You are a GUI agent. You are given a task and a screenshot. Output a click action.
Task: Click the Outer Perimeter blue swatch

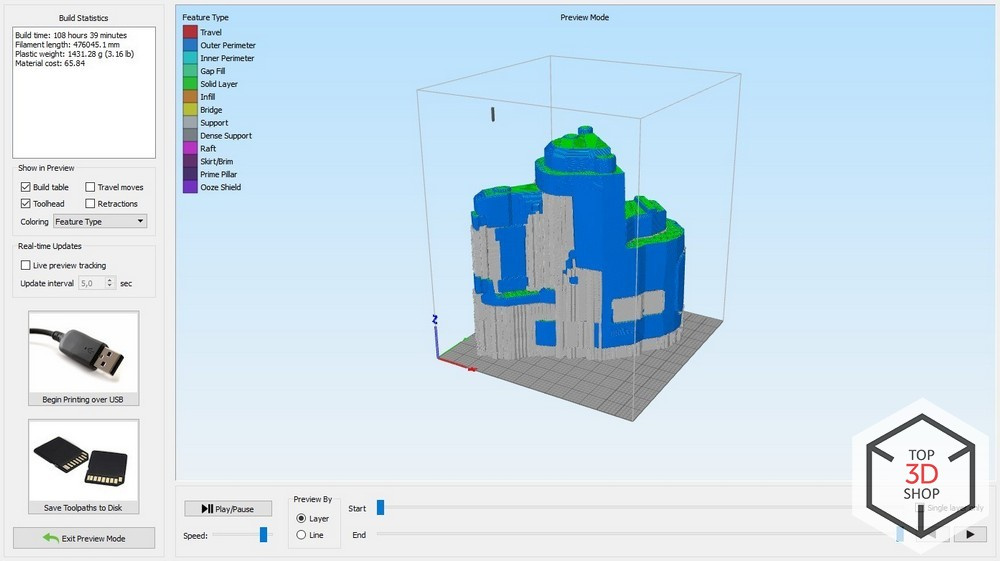click(x=190, y=45)
